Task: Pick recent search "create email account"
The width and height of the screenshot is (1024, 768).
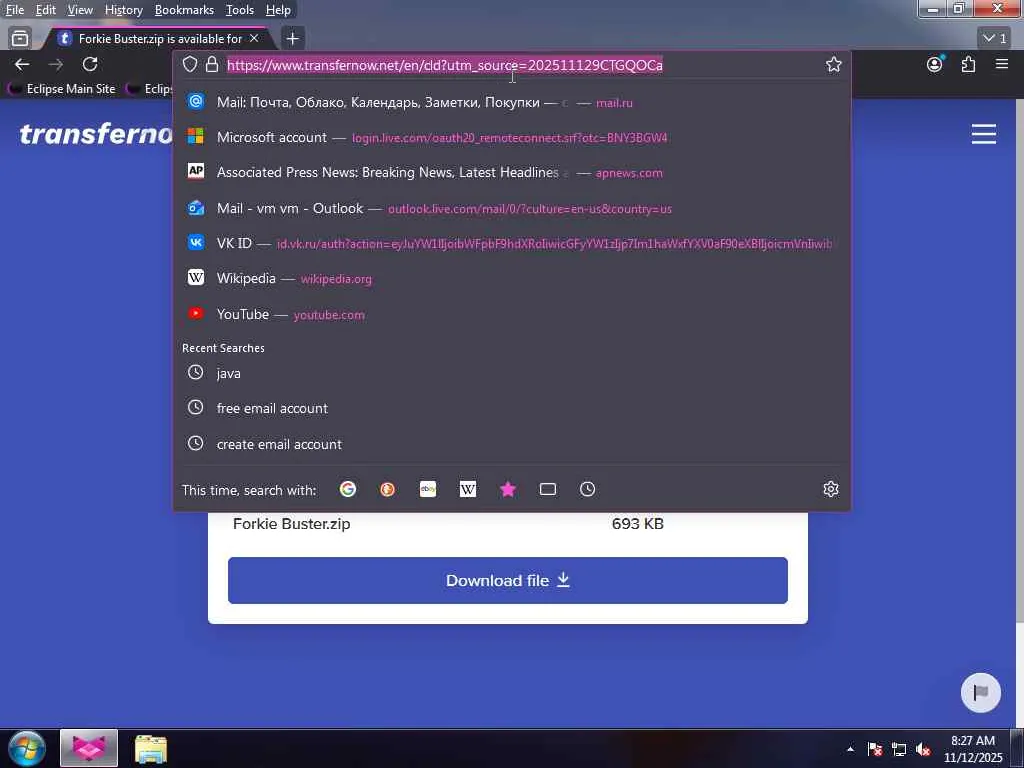Action: [x=511, y=444]
